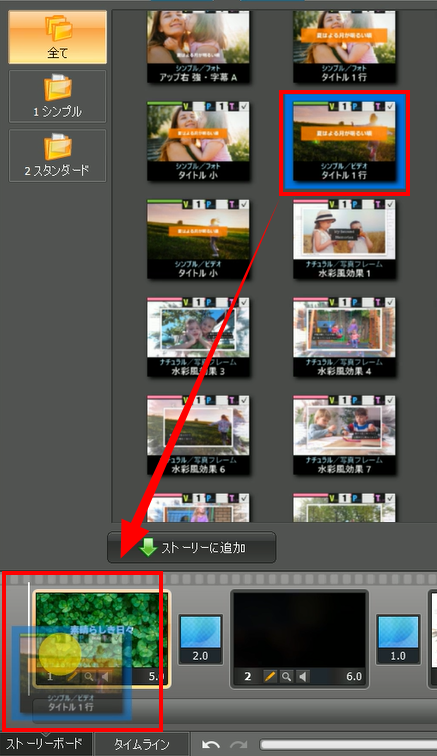The image size is (437, 756).
Task: Select black scene 2 in storyboard
Action: point(300,629)
